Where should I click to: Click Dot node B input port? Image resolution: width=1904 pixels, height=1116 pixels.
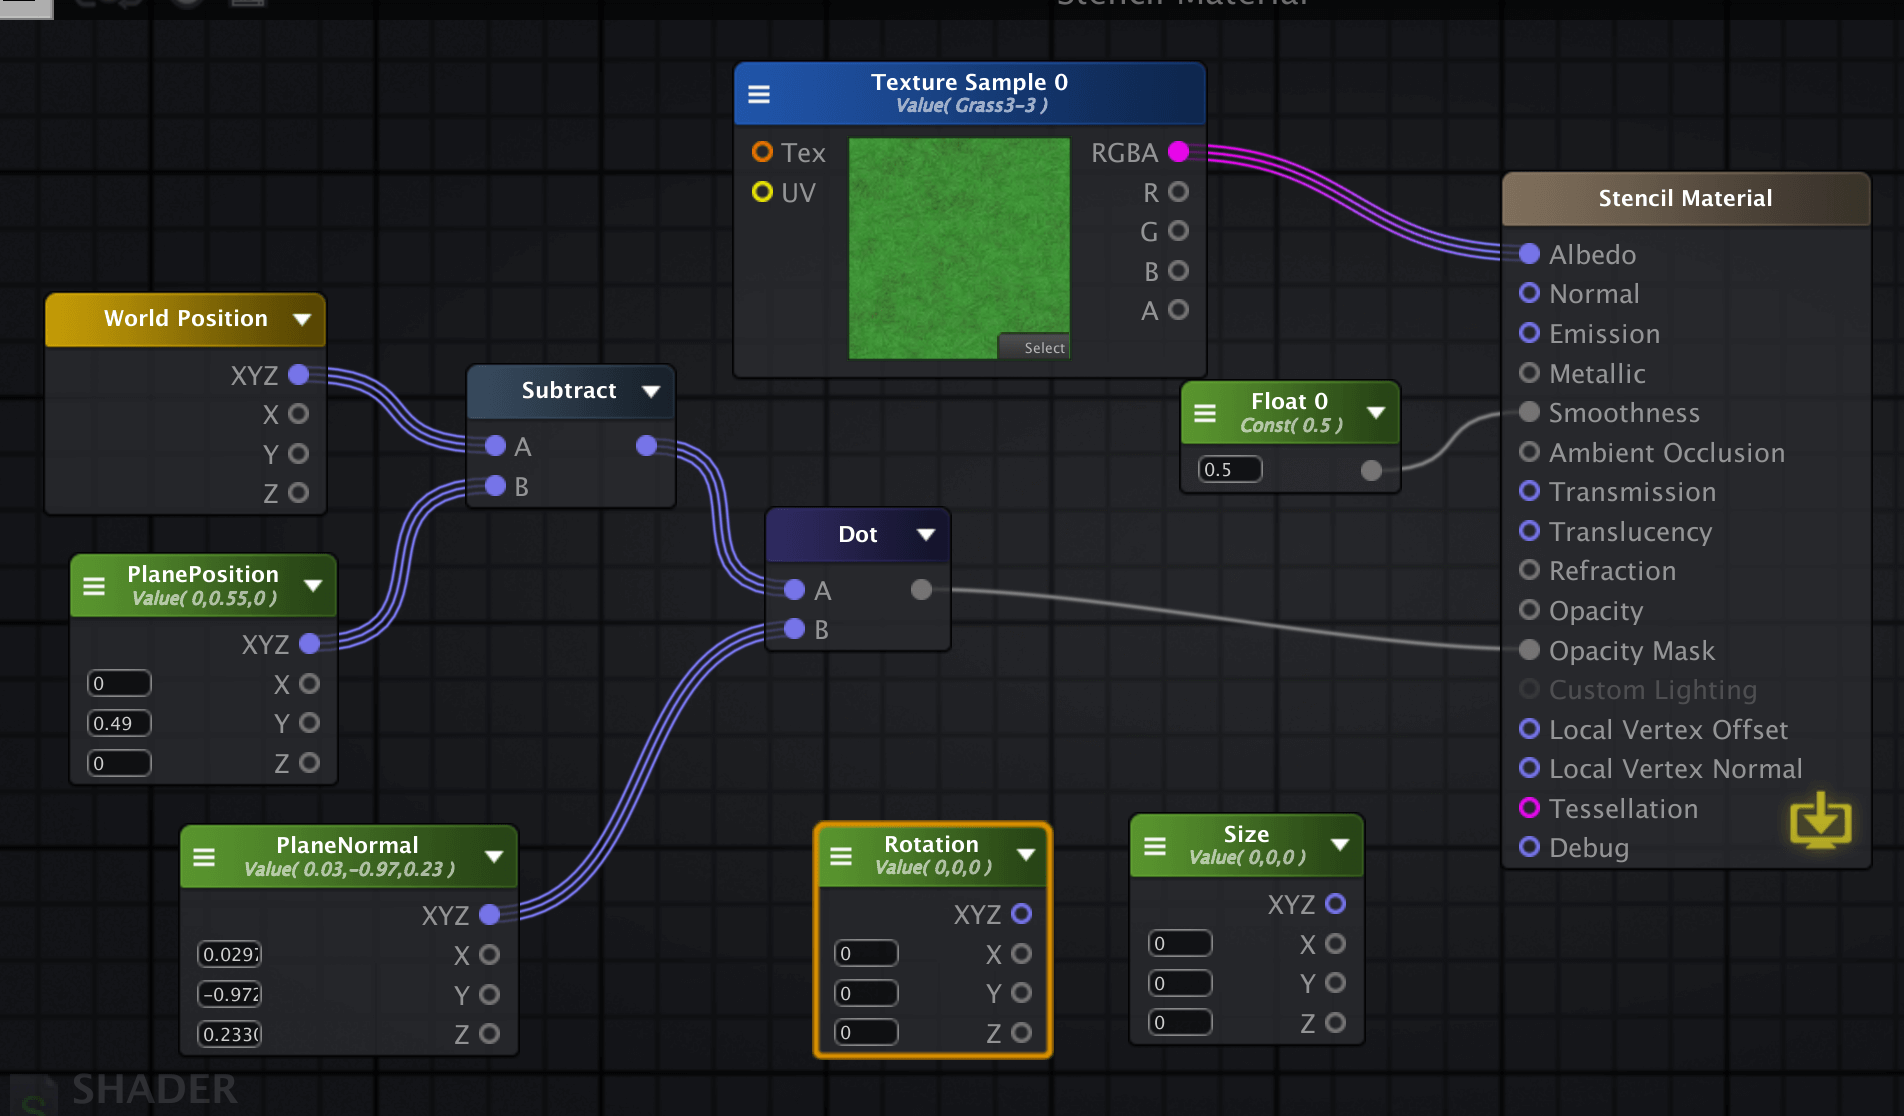point(794,629)
